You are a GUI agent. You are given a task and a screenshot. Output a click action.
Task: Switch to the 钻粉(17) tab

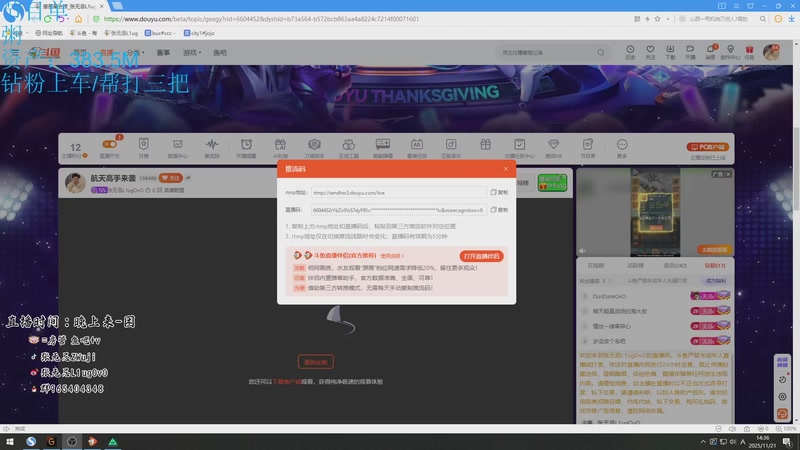click(x=715, y=265)
